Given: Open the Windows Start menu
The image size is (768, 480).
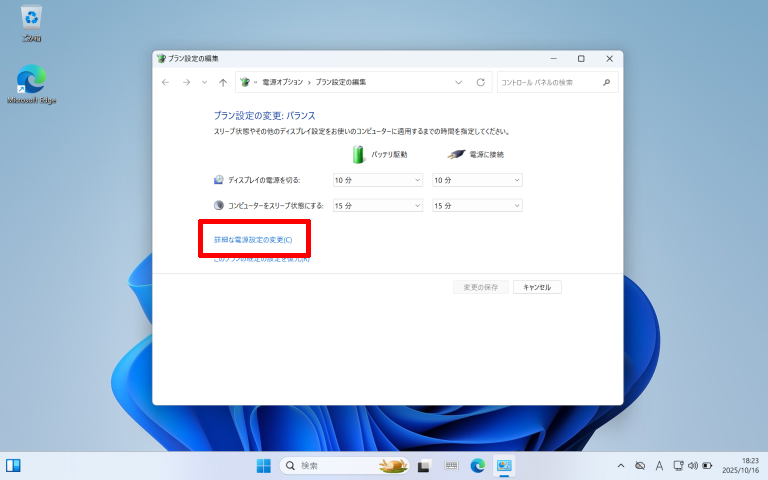Looking at the screenshot, I should click(x=264, y=466).
